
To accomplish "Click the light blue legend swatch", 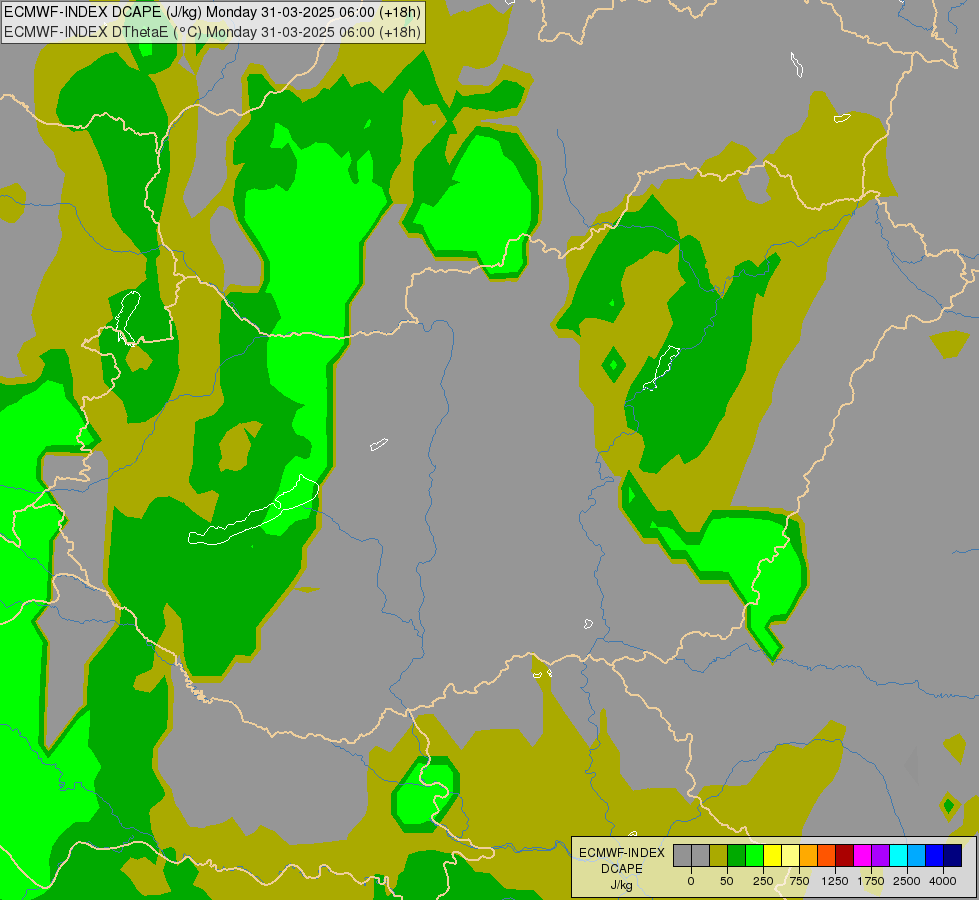I will [x=917, y=856].
